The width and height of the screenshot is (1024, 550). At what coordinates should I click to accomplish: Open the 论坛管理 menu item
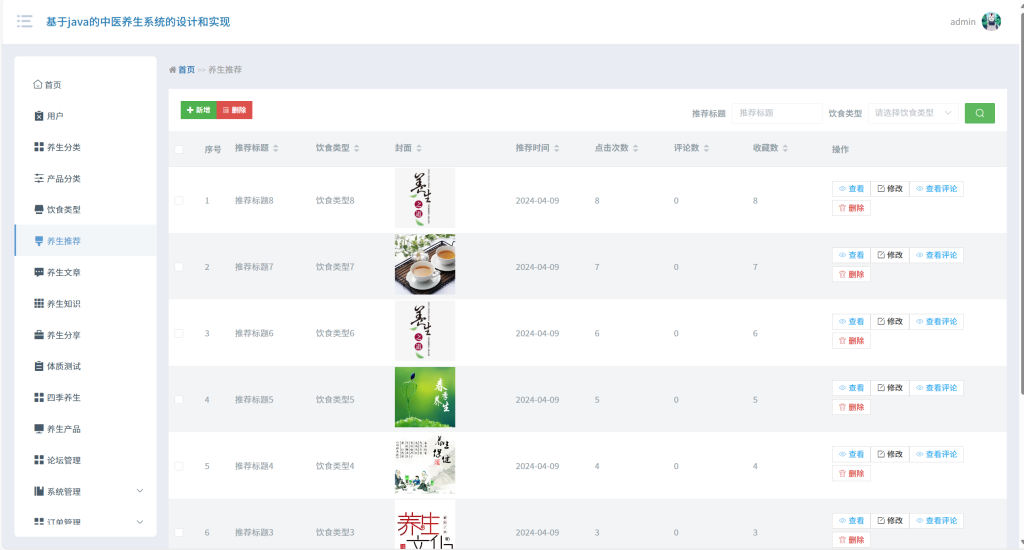[86, 460]
